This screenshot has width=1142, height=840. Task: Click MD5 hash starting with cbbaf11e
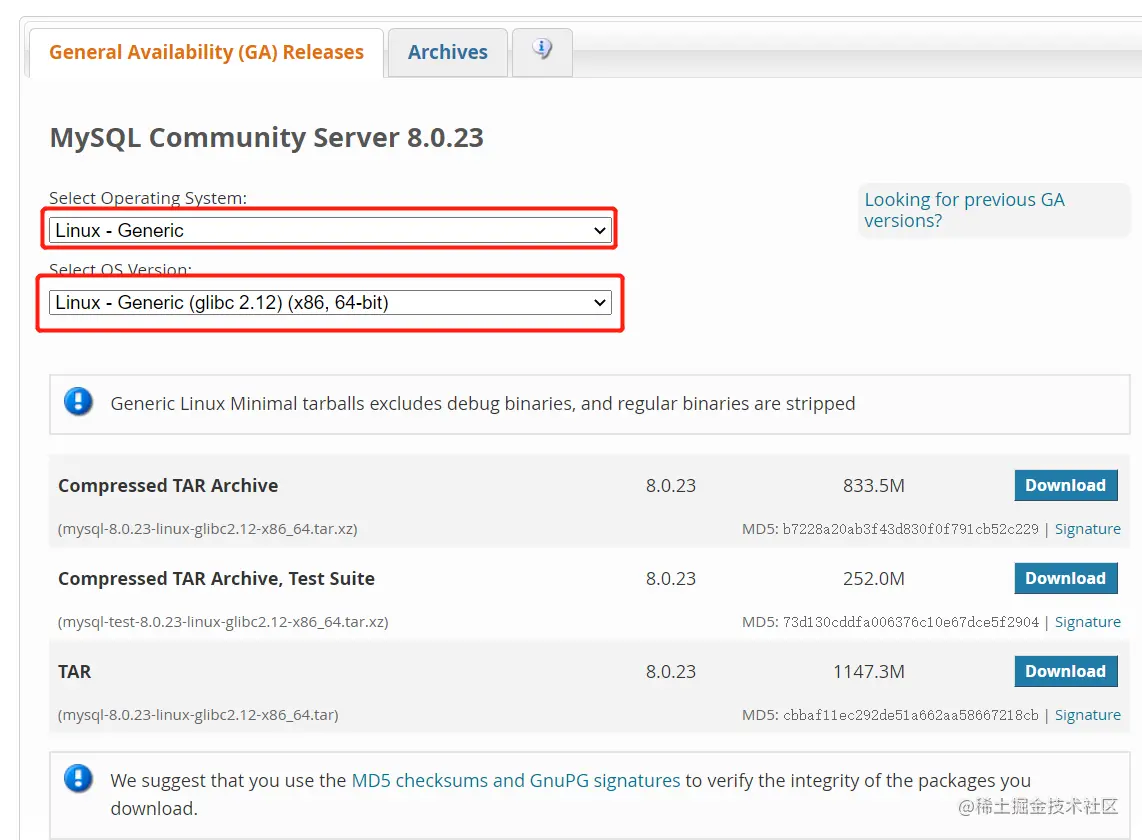pos(910,715)
